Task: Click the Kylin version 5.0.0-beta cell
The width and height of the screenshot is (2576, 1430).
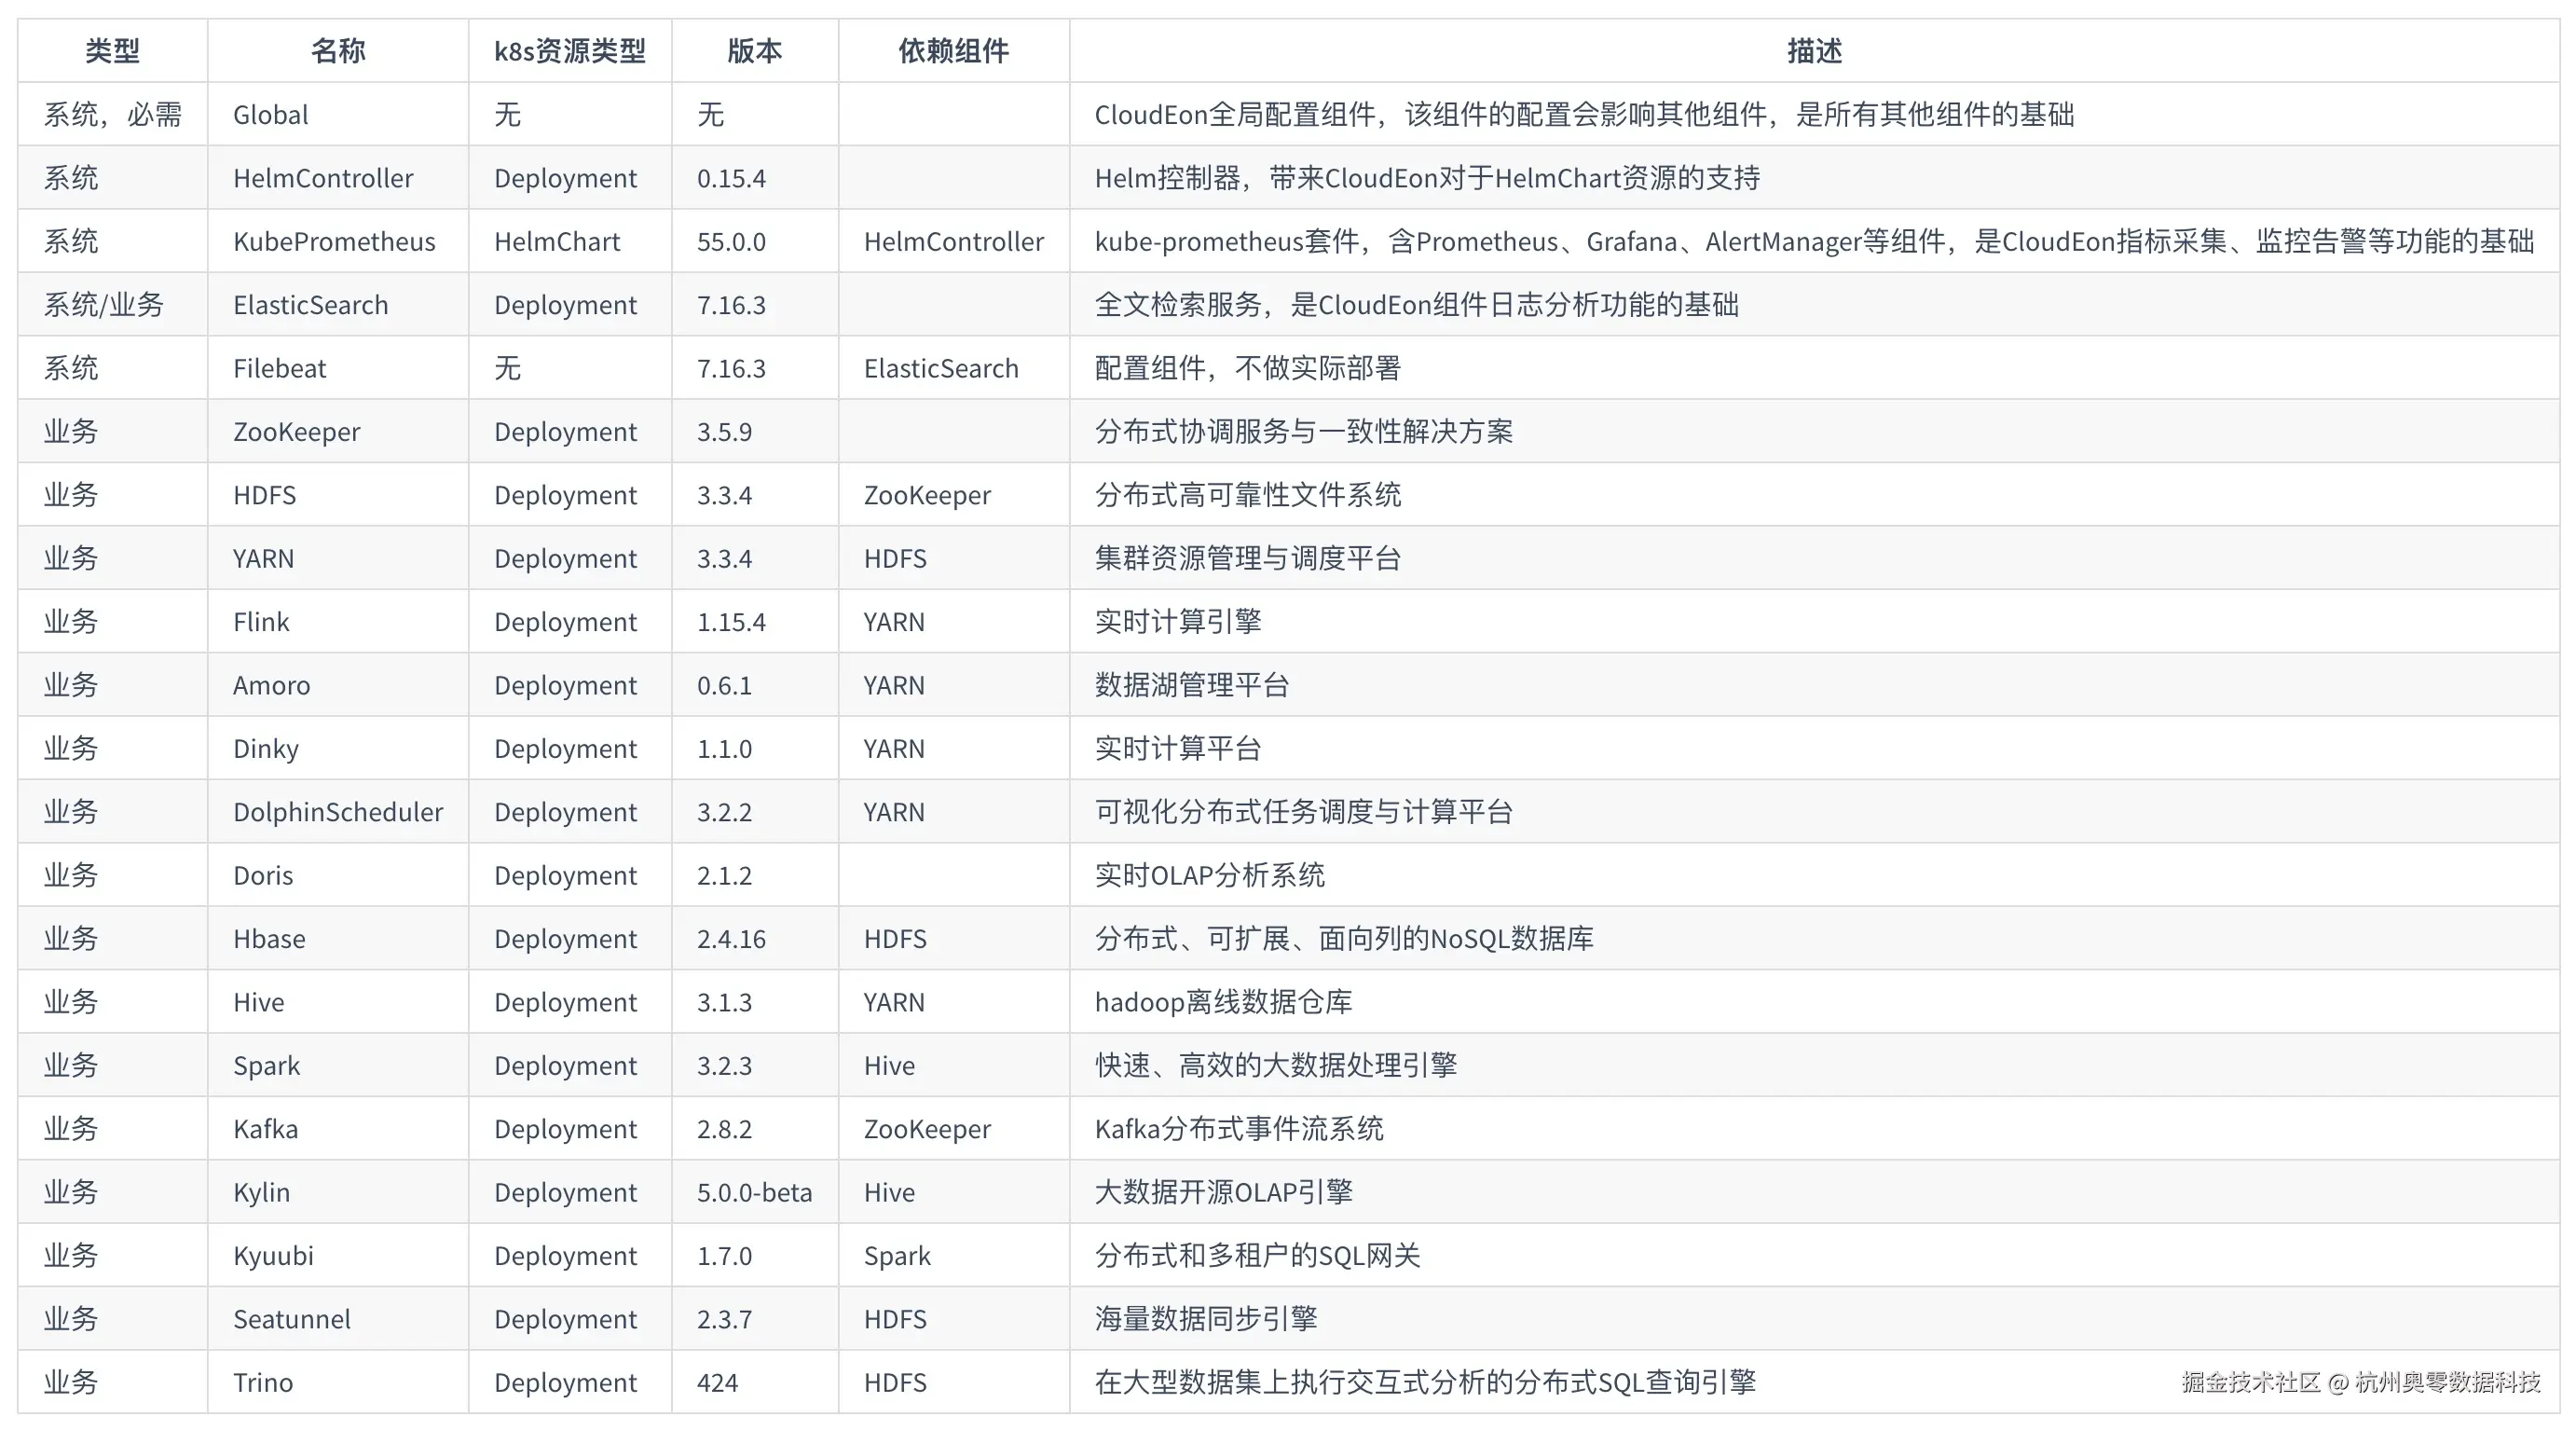Action: (753, 1191)
